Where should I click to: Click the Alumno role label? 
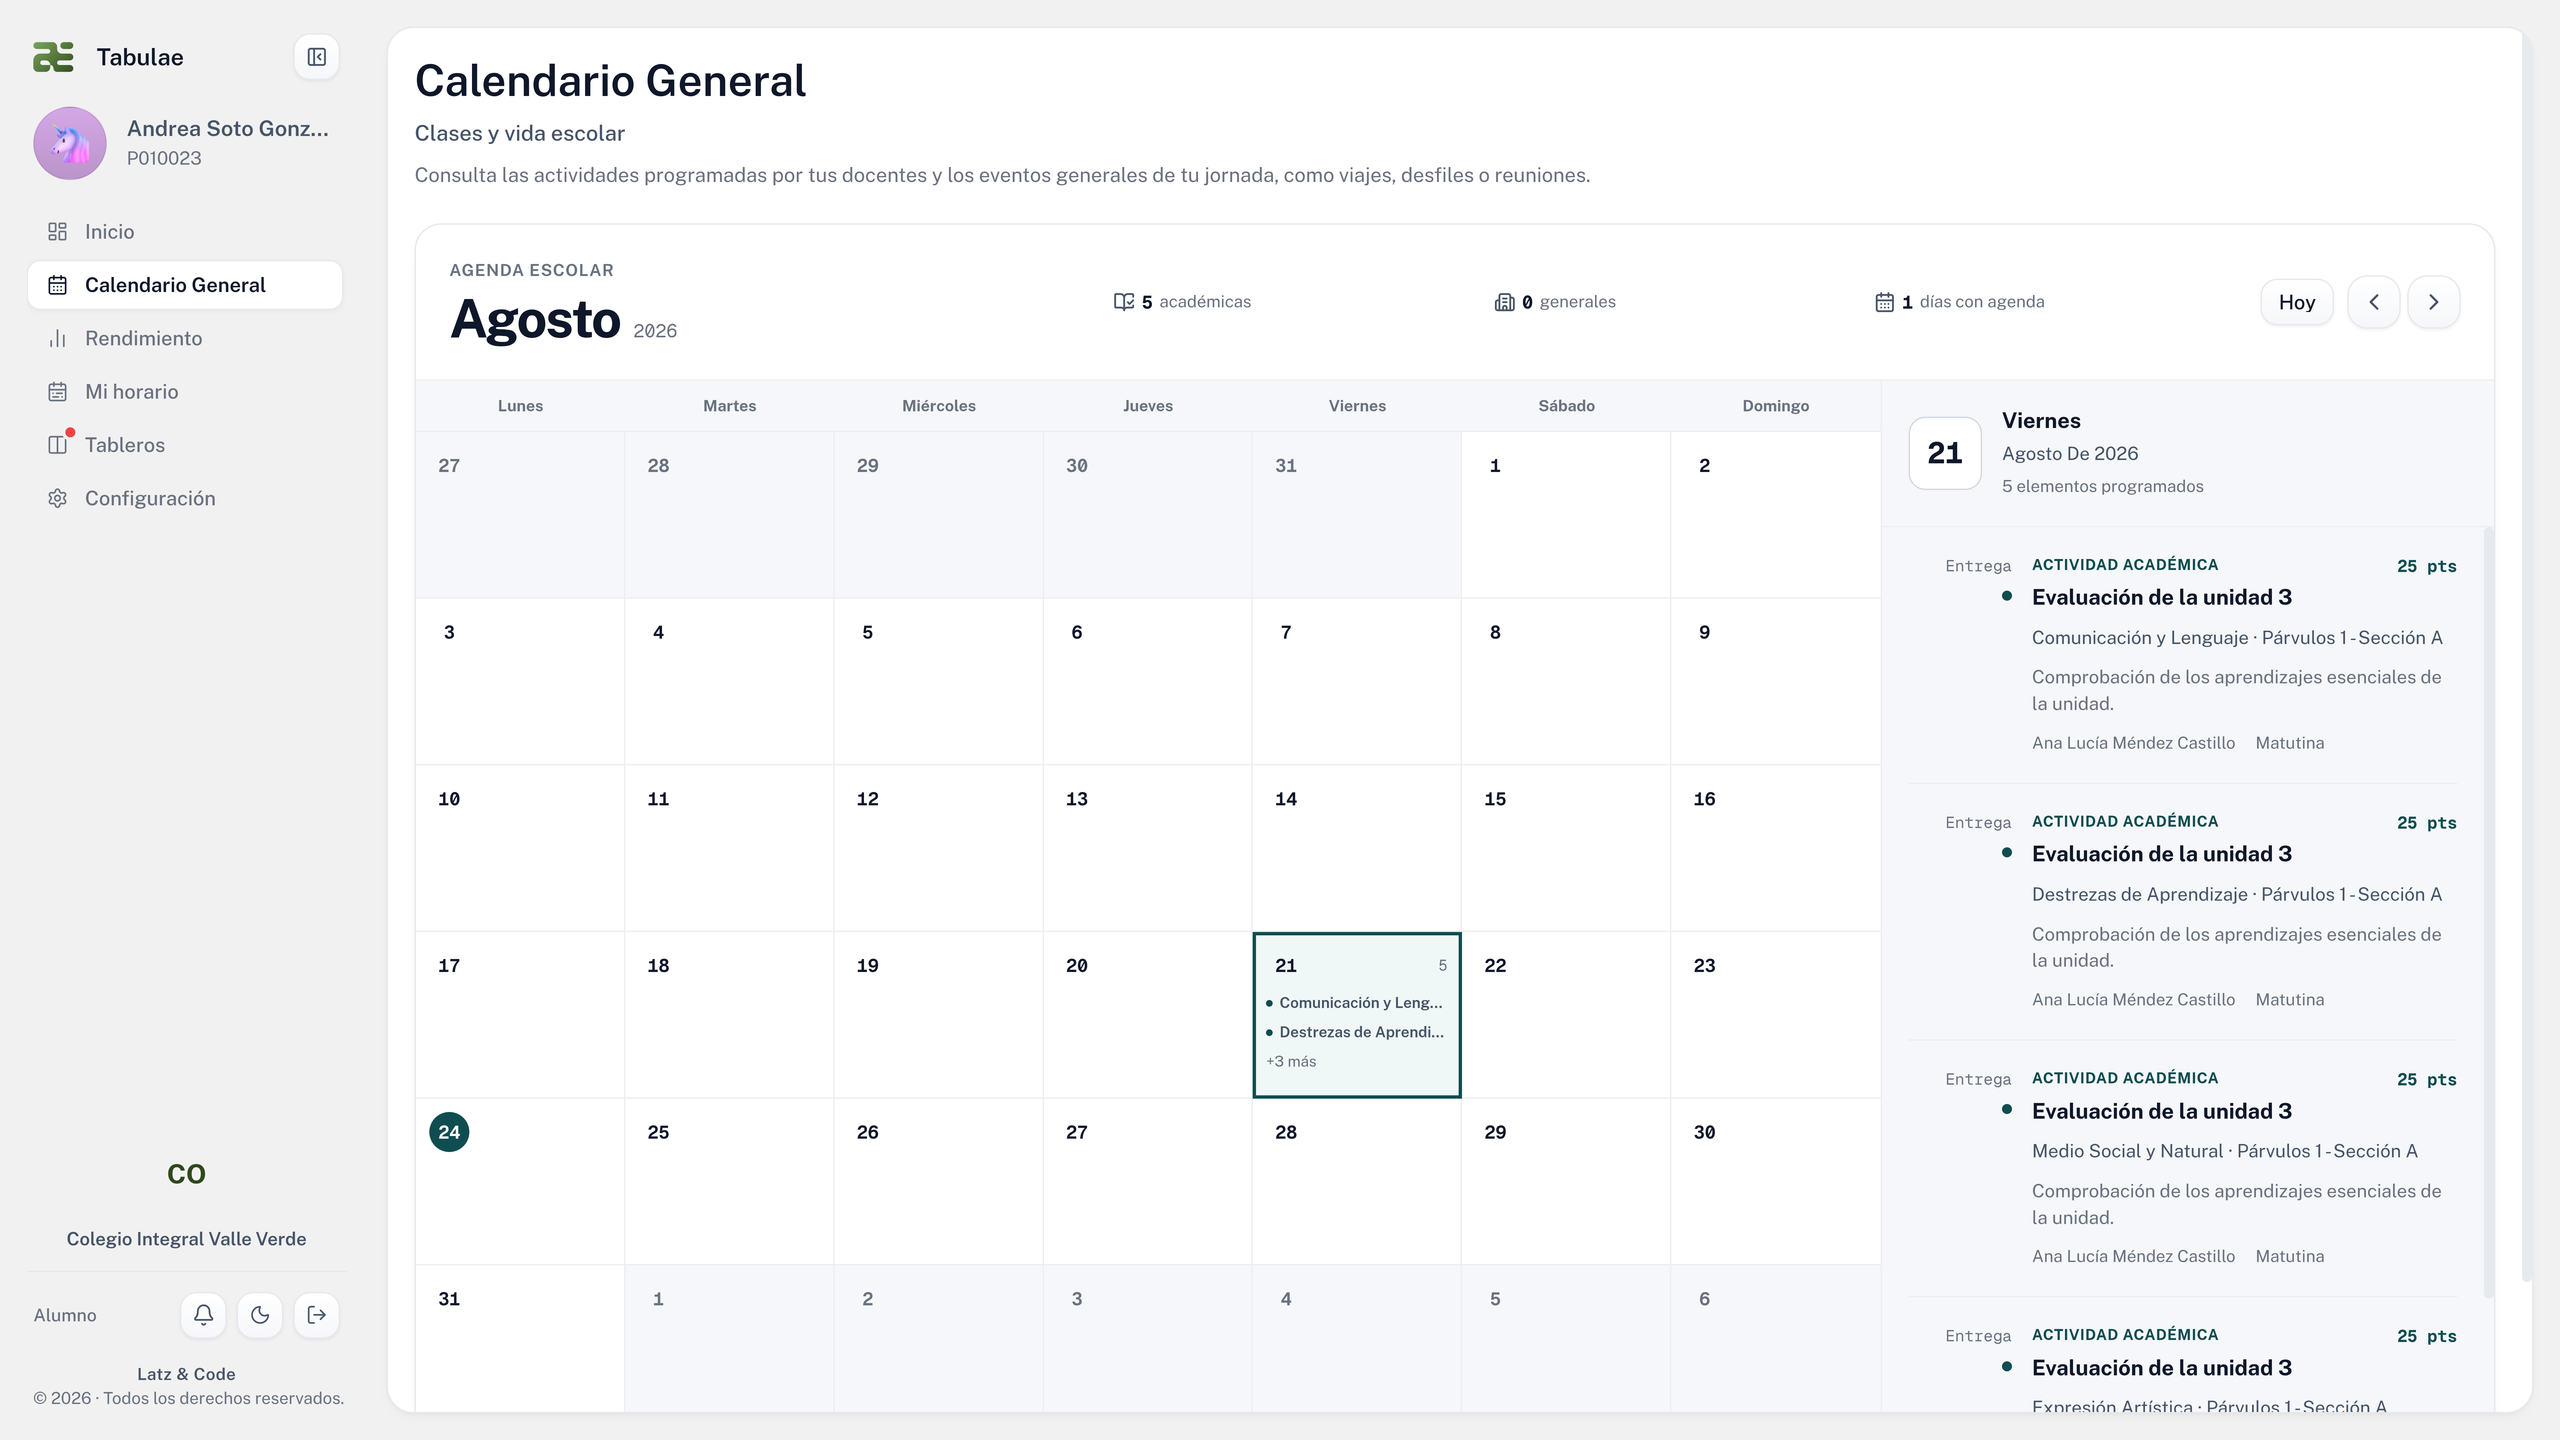[65, 1315]
